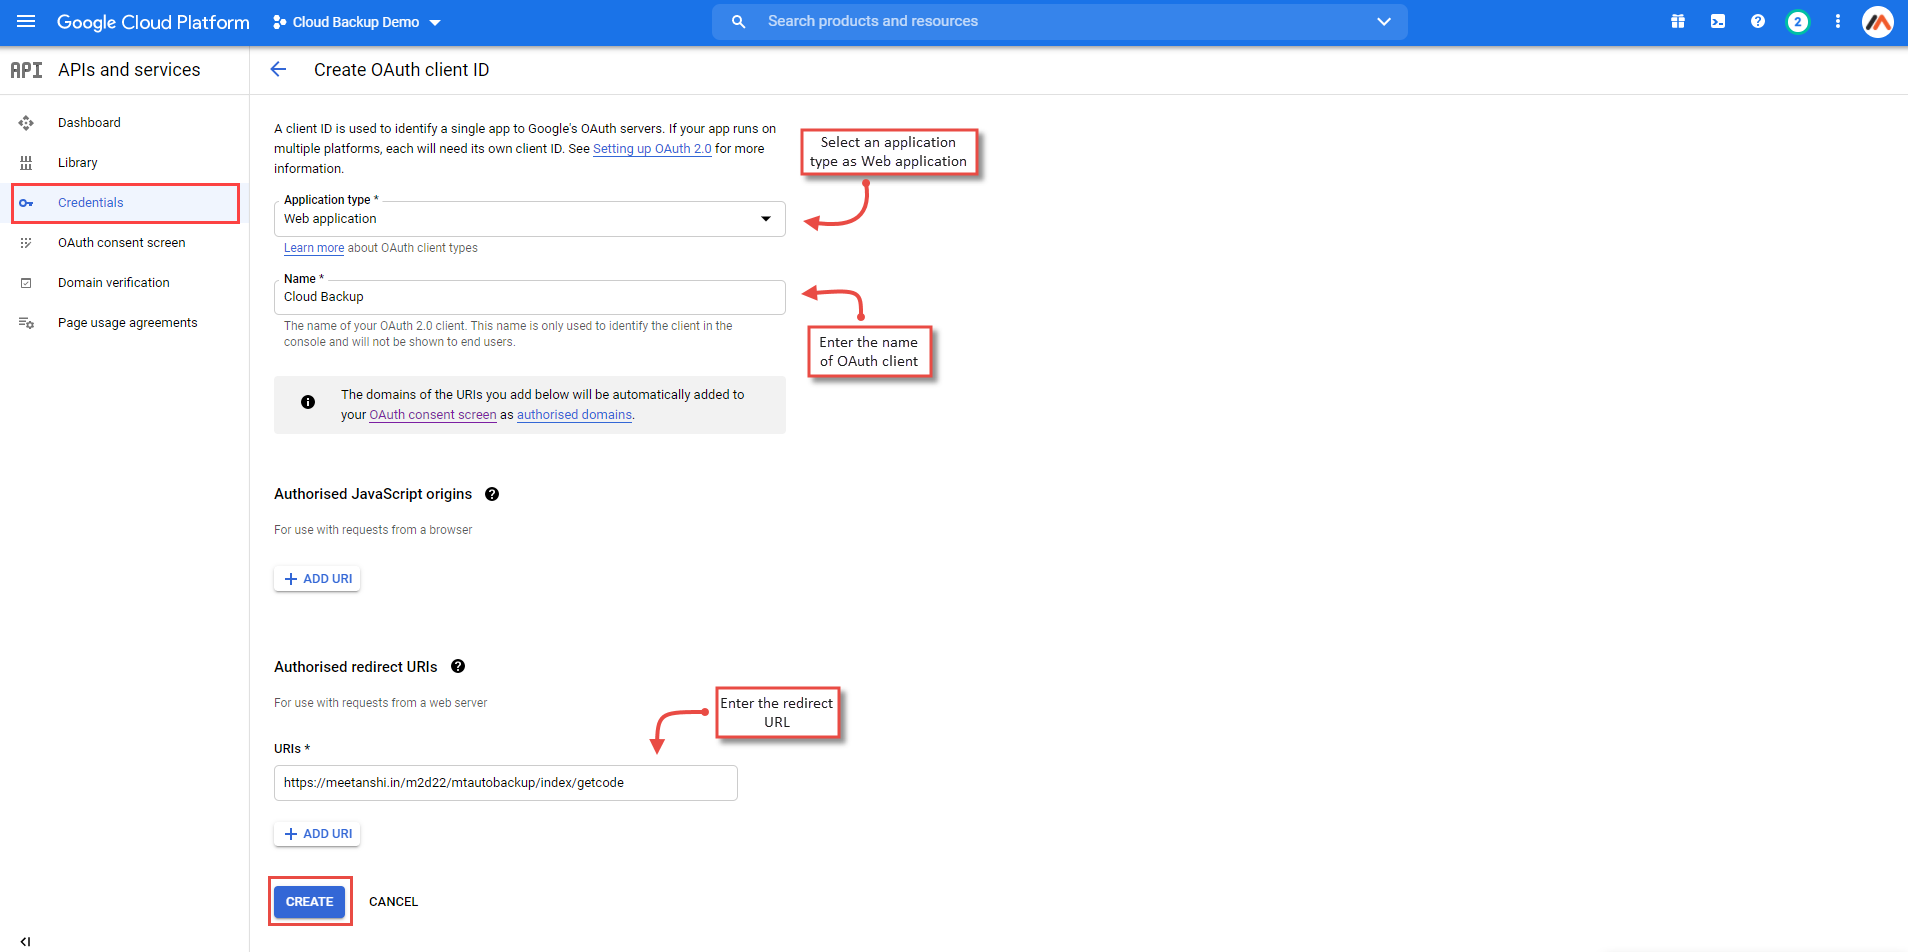The image size is (1908, 952).
Task: Open notifications badge showing 2
Action: click(1798, 21)
